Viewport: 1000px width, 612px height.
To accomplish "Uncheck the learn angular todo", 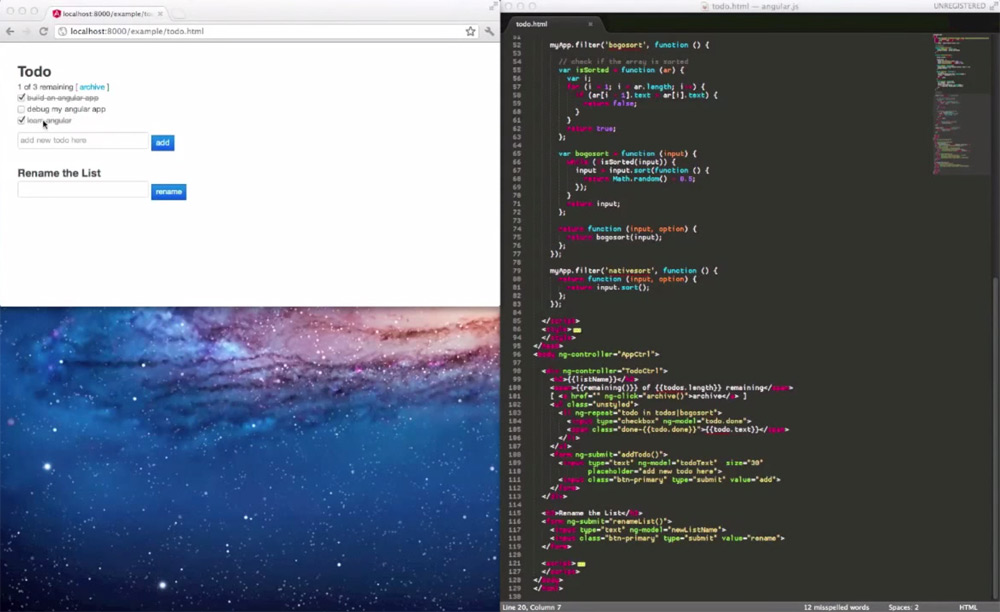I will pyautogui.click(x=21, y=120).
